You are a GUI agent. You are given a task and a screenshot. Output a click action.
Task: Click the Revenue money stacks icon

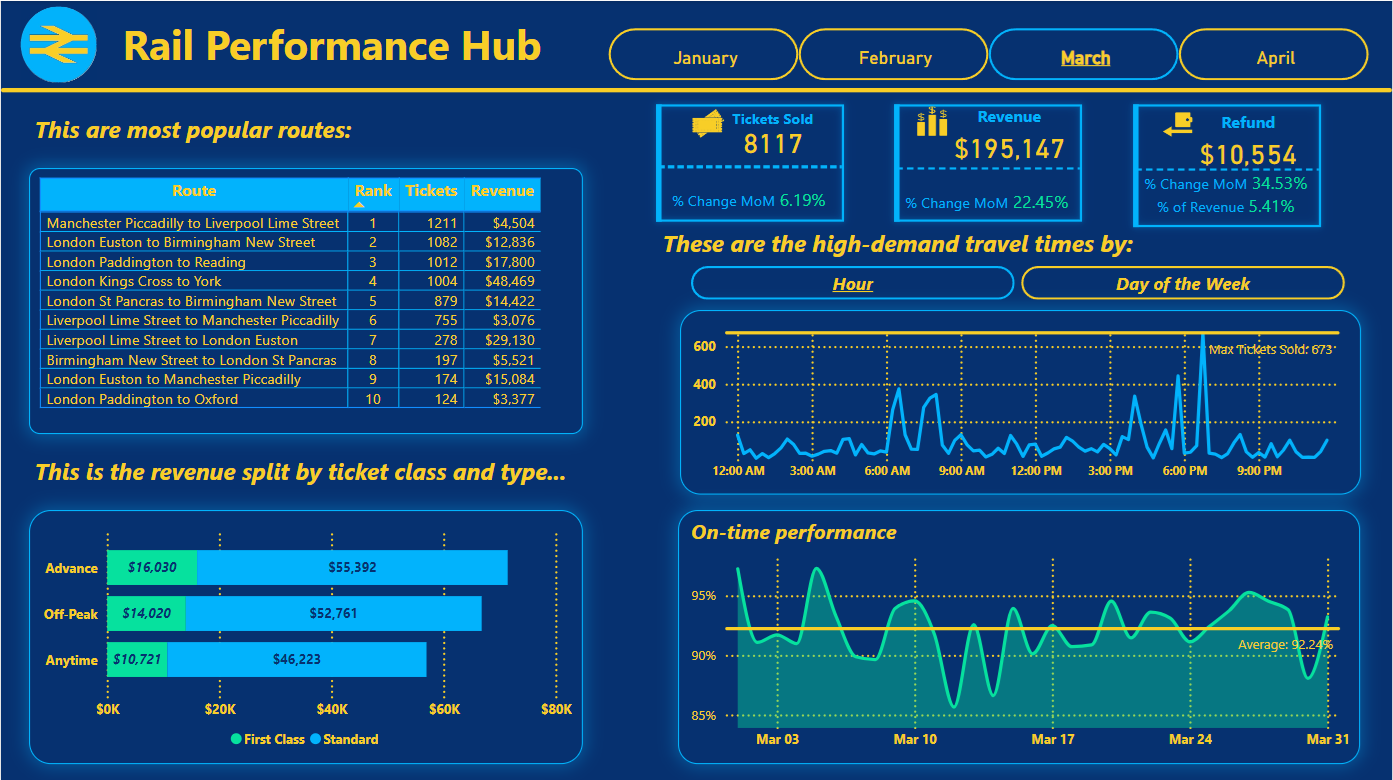click(930, 119)
